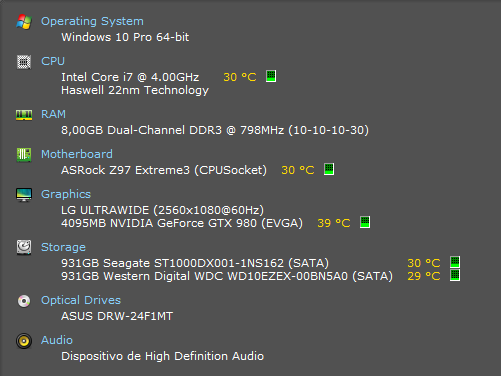Open the Storage section heading
Image resolution: width=501 pixels, height=376 pixels.
[63, 247]
